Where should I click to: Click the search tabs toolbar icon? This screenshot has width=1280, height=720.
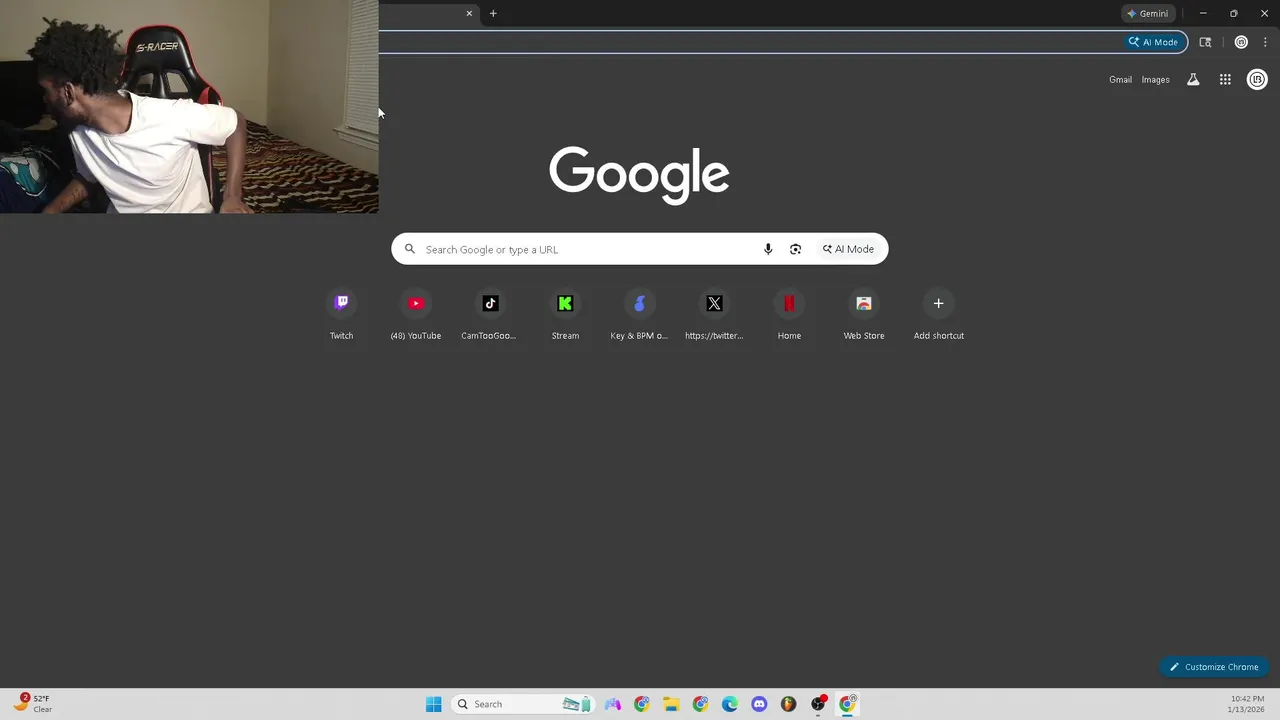(1205, 42)
